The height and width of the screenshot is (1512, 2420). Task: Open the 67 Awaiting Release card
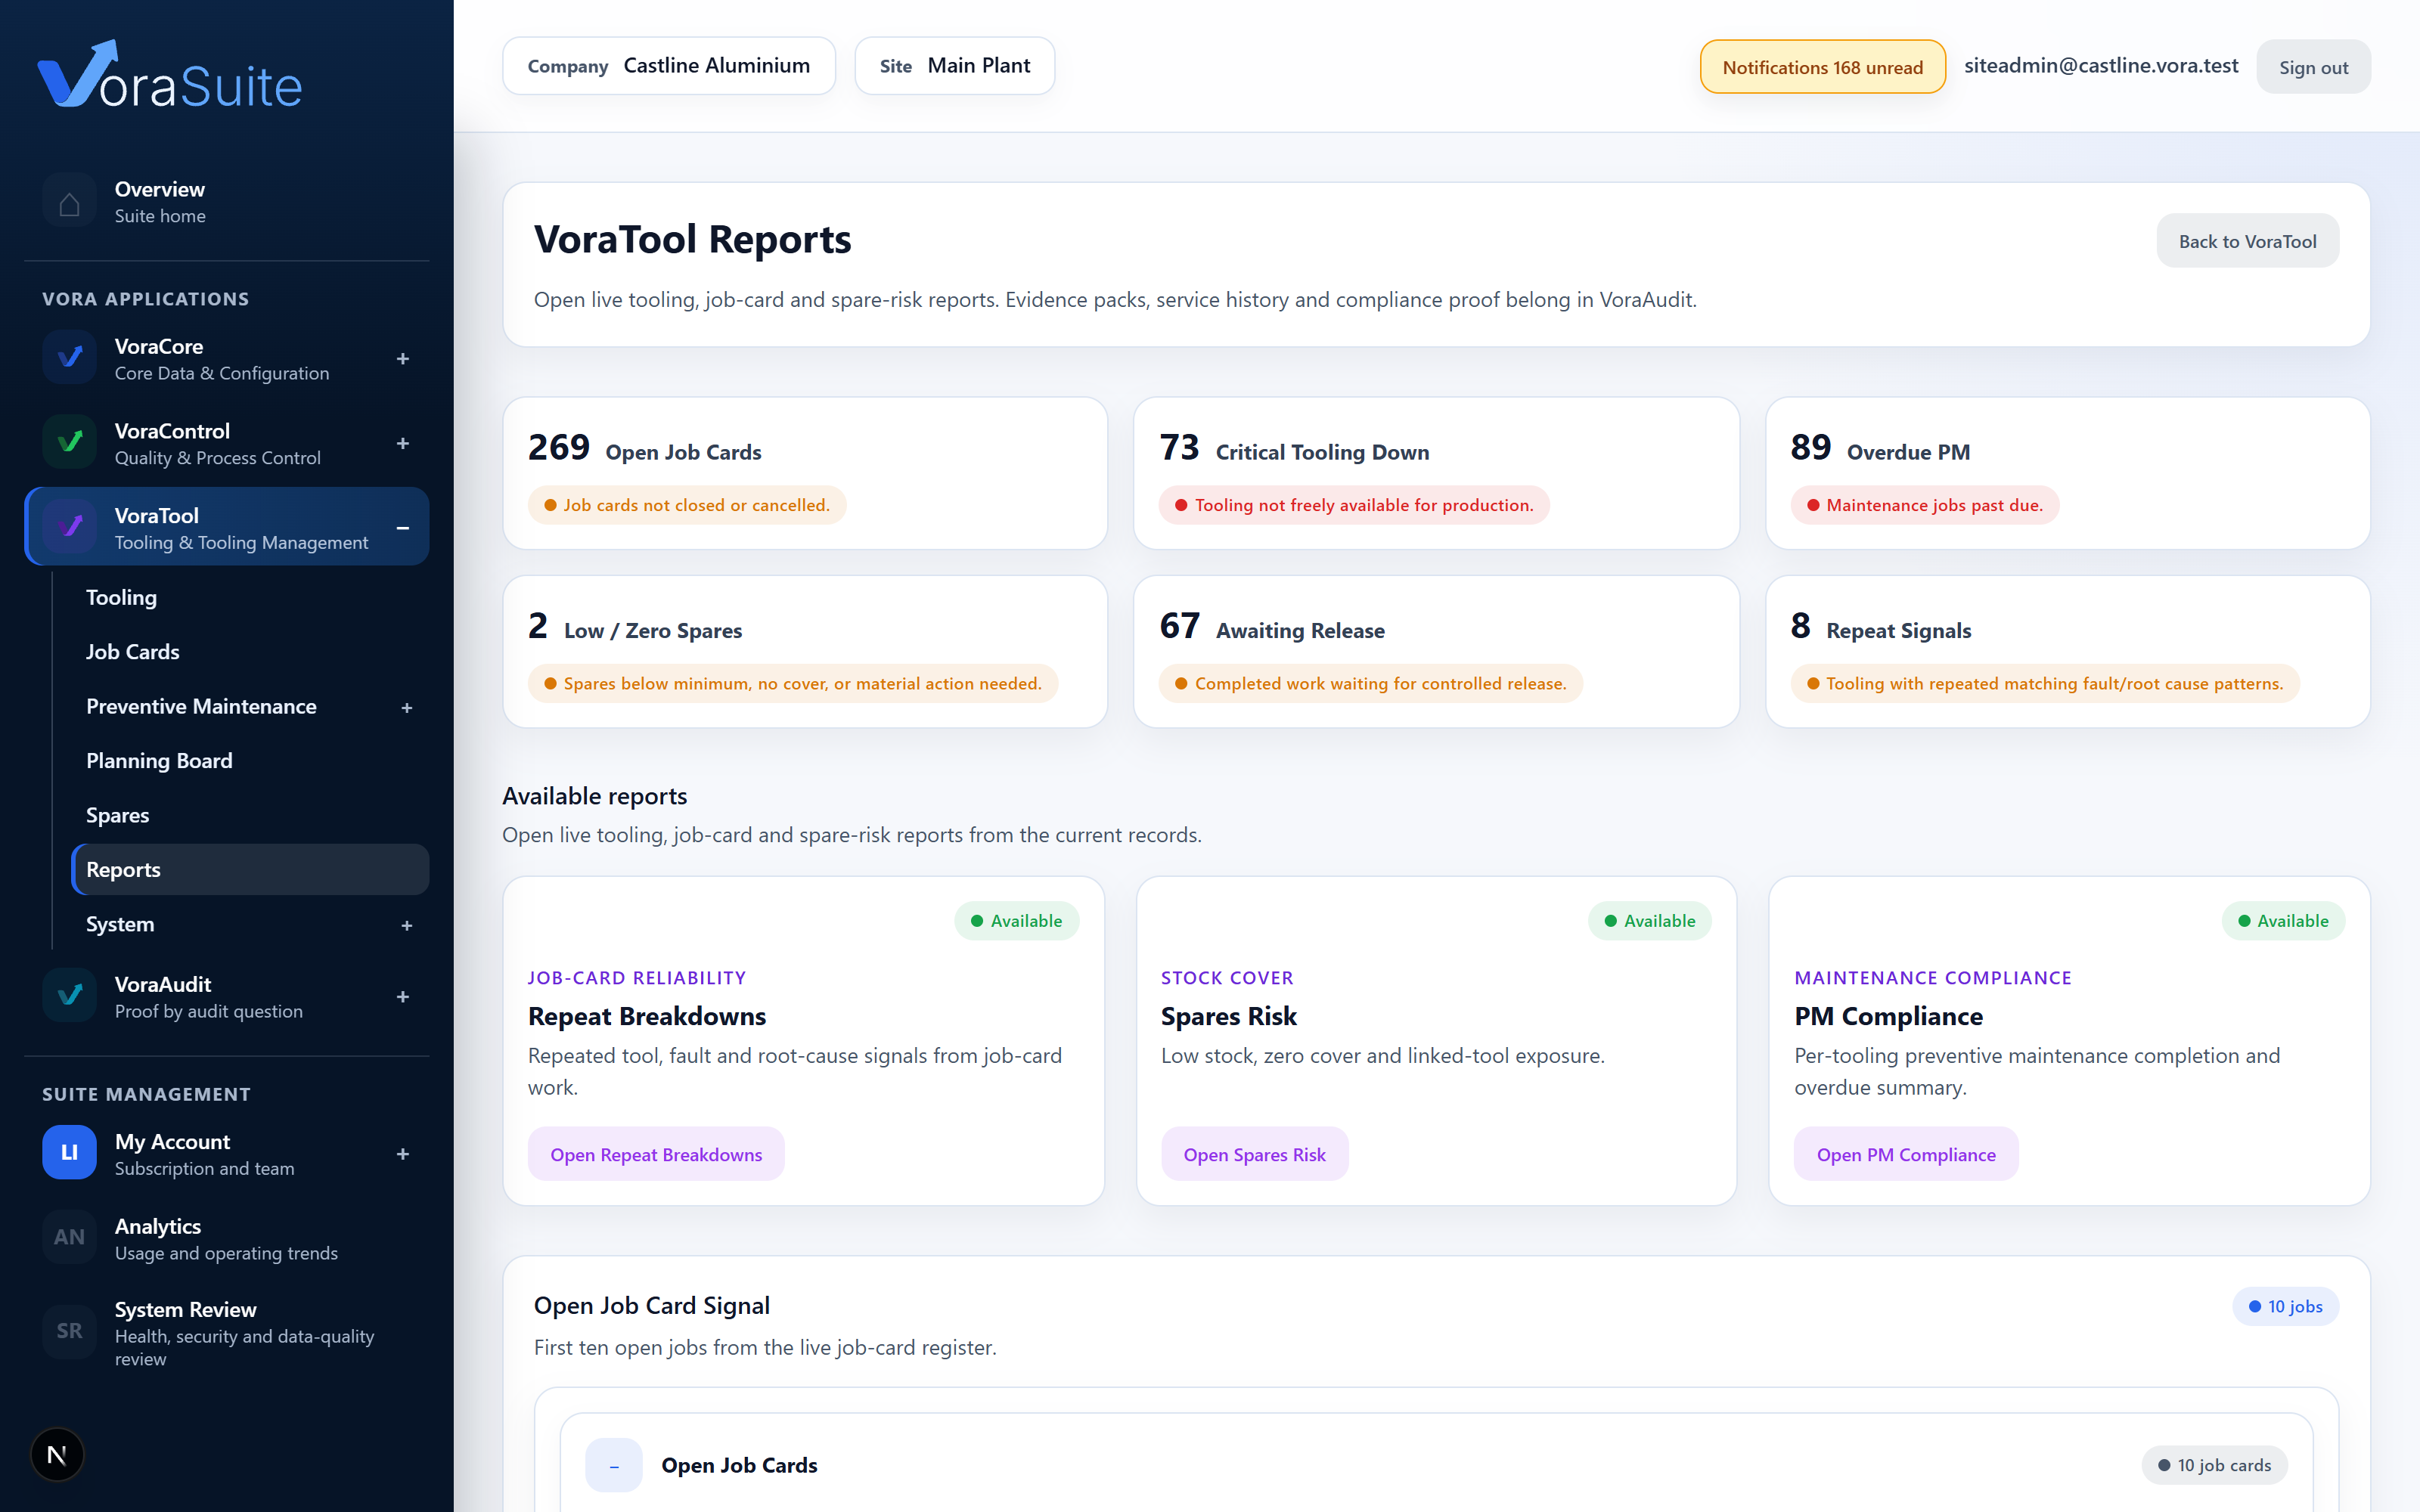(x=1436, y=651)
